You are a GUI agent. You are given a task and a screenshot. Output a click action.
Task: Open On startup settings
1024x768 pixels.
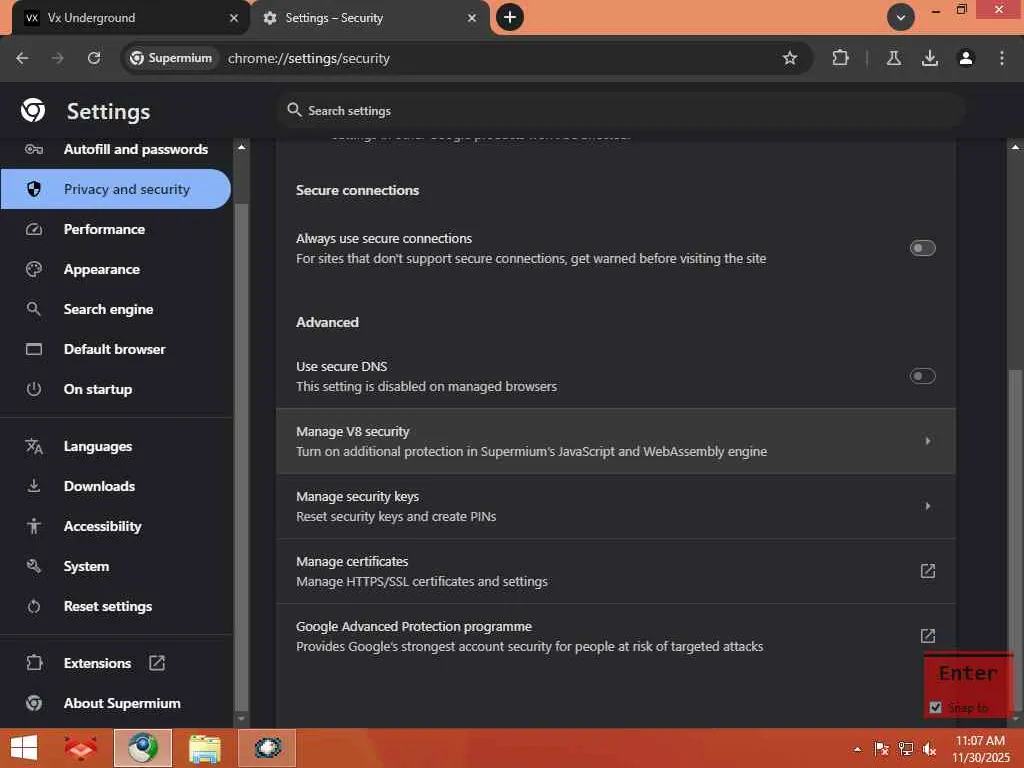(x=116, y=389)
